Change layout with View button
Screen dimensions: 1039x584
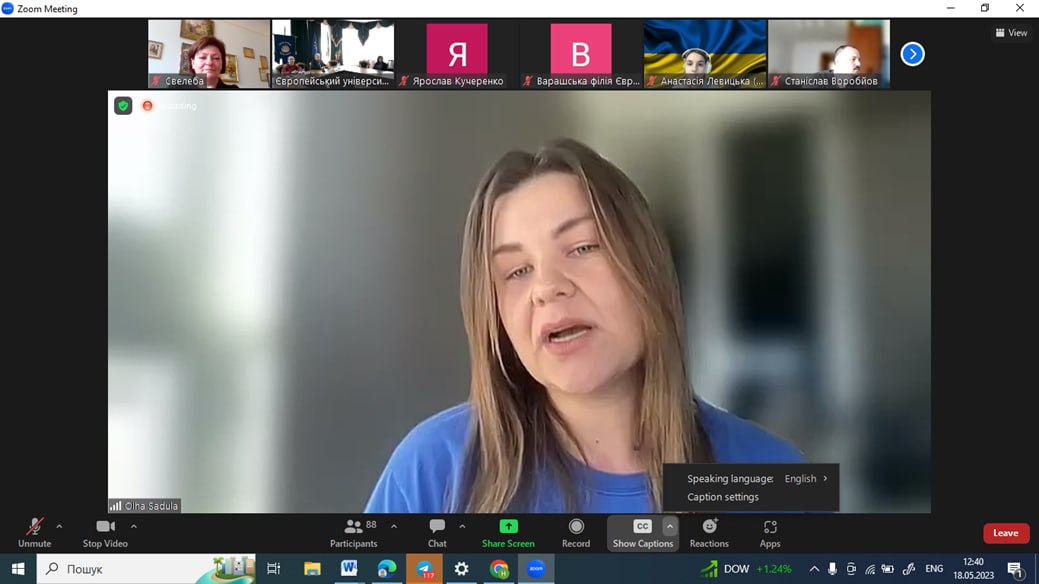point(1011,33)
